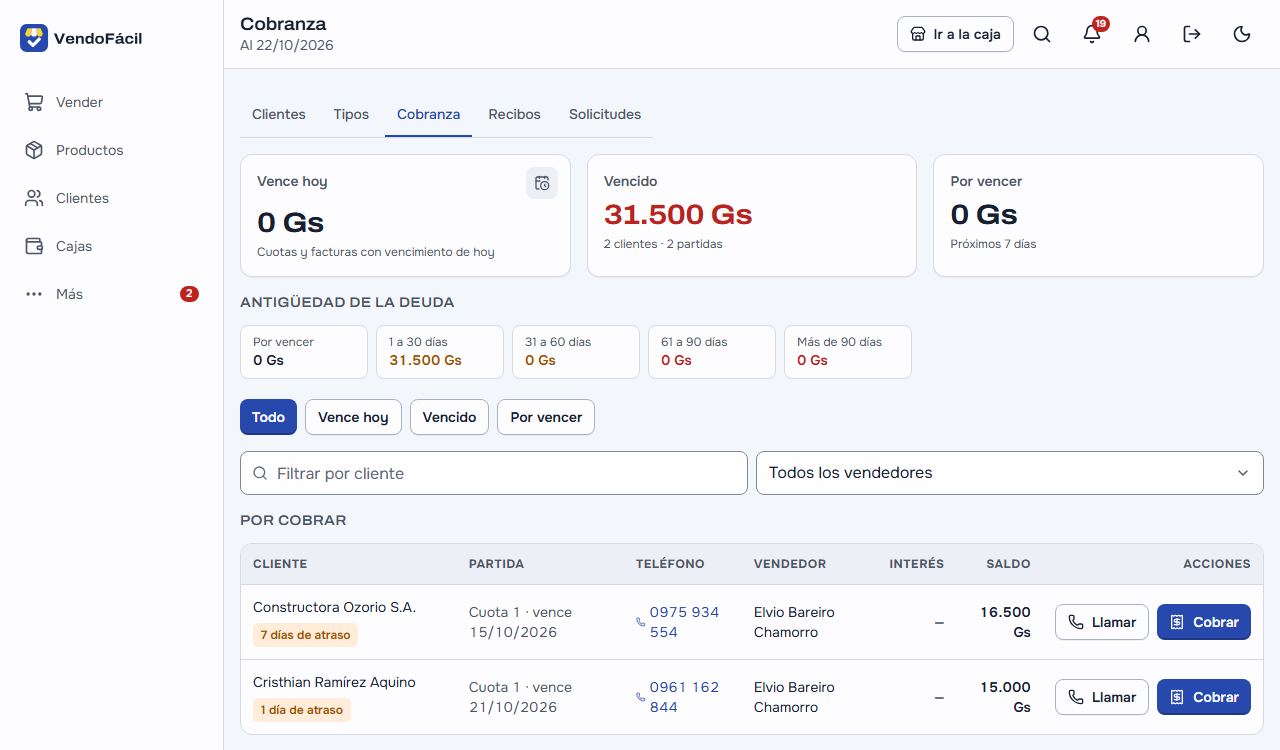Click 1 día de atraso badge
This screenshot has height=750, width=1280.
(302, 710)
